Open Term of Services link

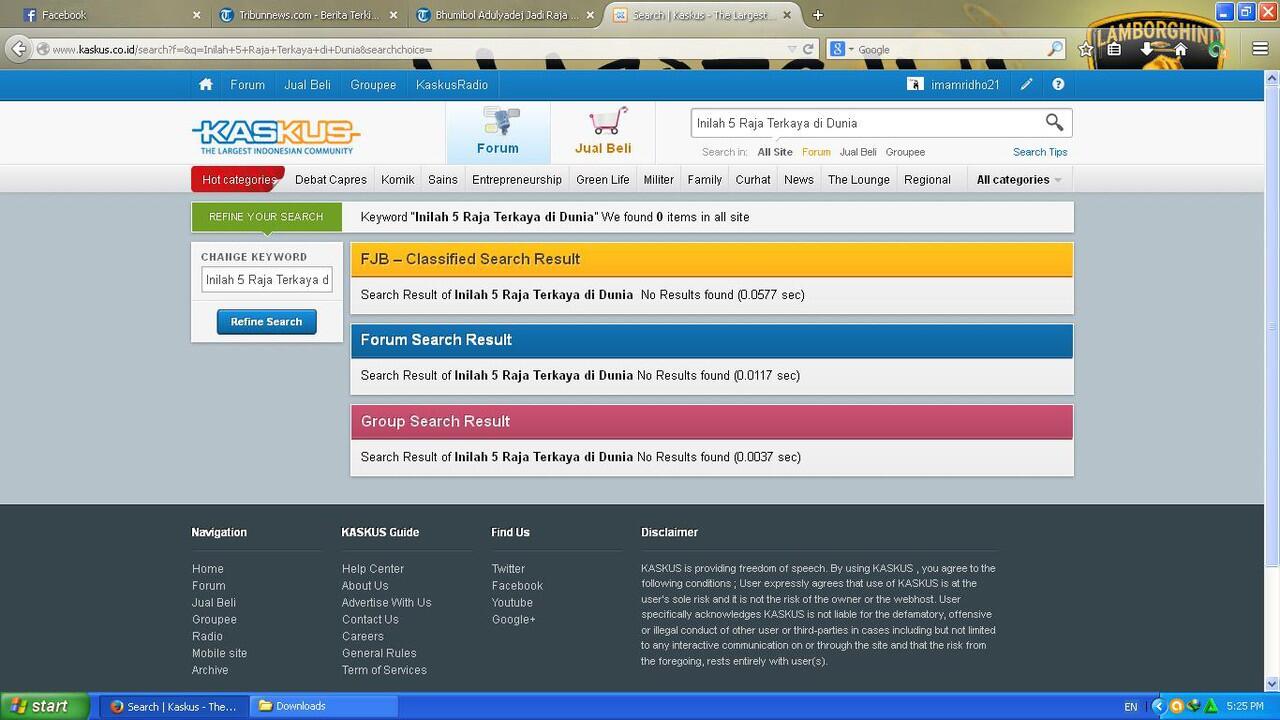coord(384,670)
